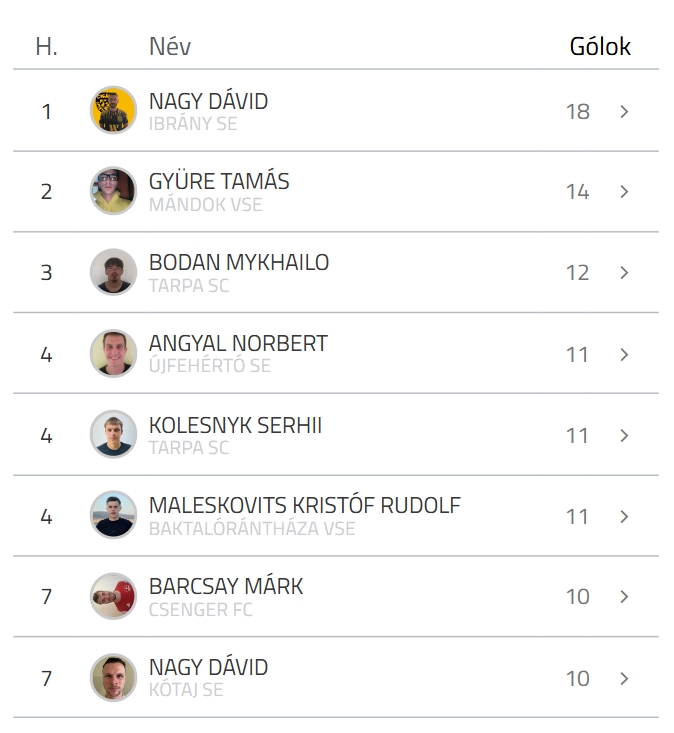Click Barcsay Márk player photo
This screenshot has height=733, width=674.
(113, 596)
